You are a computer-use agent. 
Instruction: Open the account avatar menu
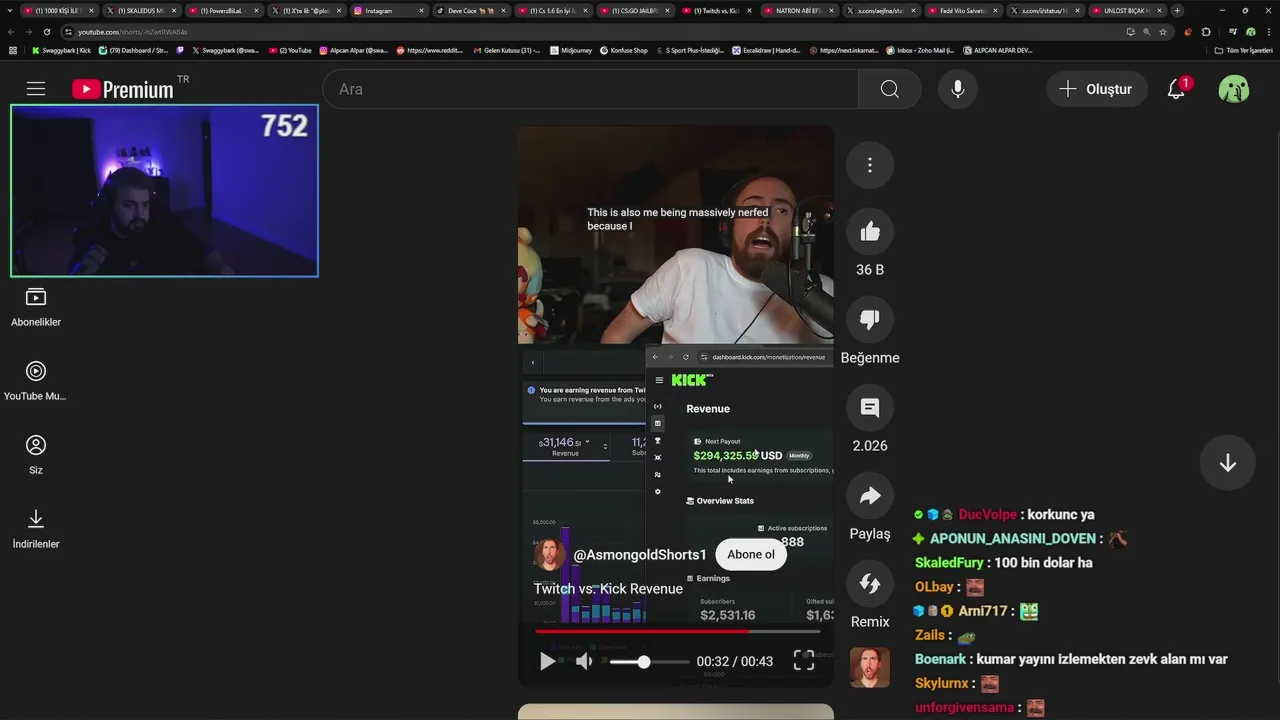click(x=1234, y=89)
